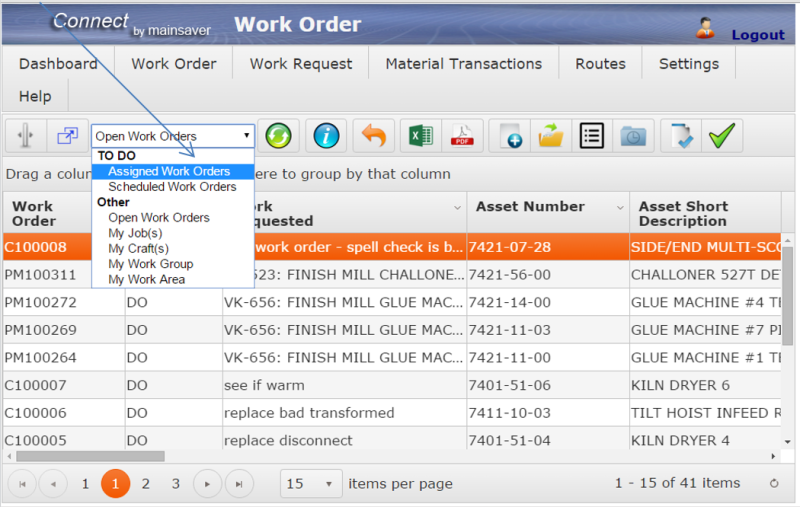Viewport: 800px width, 507px height.
Task: Create a new work order document
Action: 510,136
